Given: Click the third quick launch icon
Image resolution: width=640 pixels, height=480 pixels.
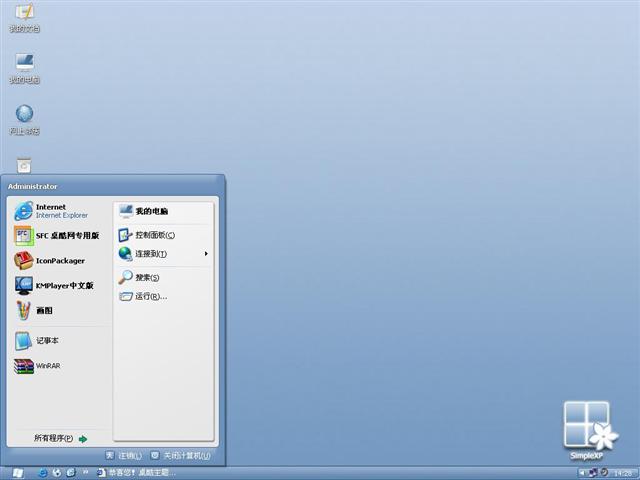Looking at the screenshot, I should point(71,473).
